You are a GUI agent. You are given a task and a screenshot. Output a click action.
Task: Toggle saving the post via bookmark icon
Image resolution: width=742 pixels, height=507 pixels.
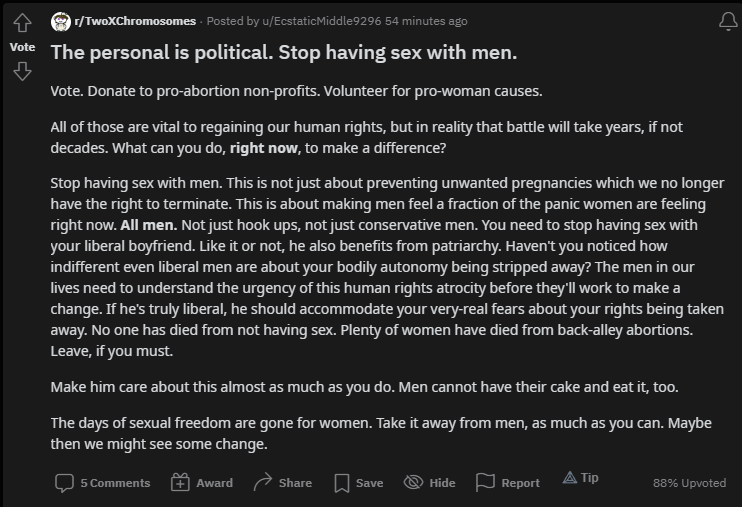[341, 483]
